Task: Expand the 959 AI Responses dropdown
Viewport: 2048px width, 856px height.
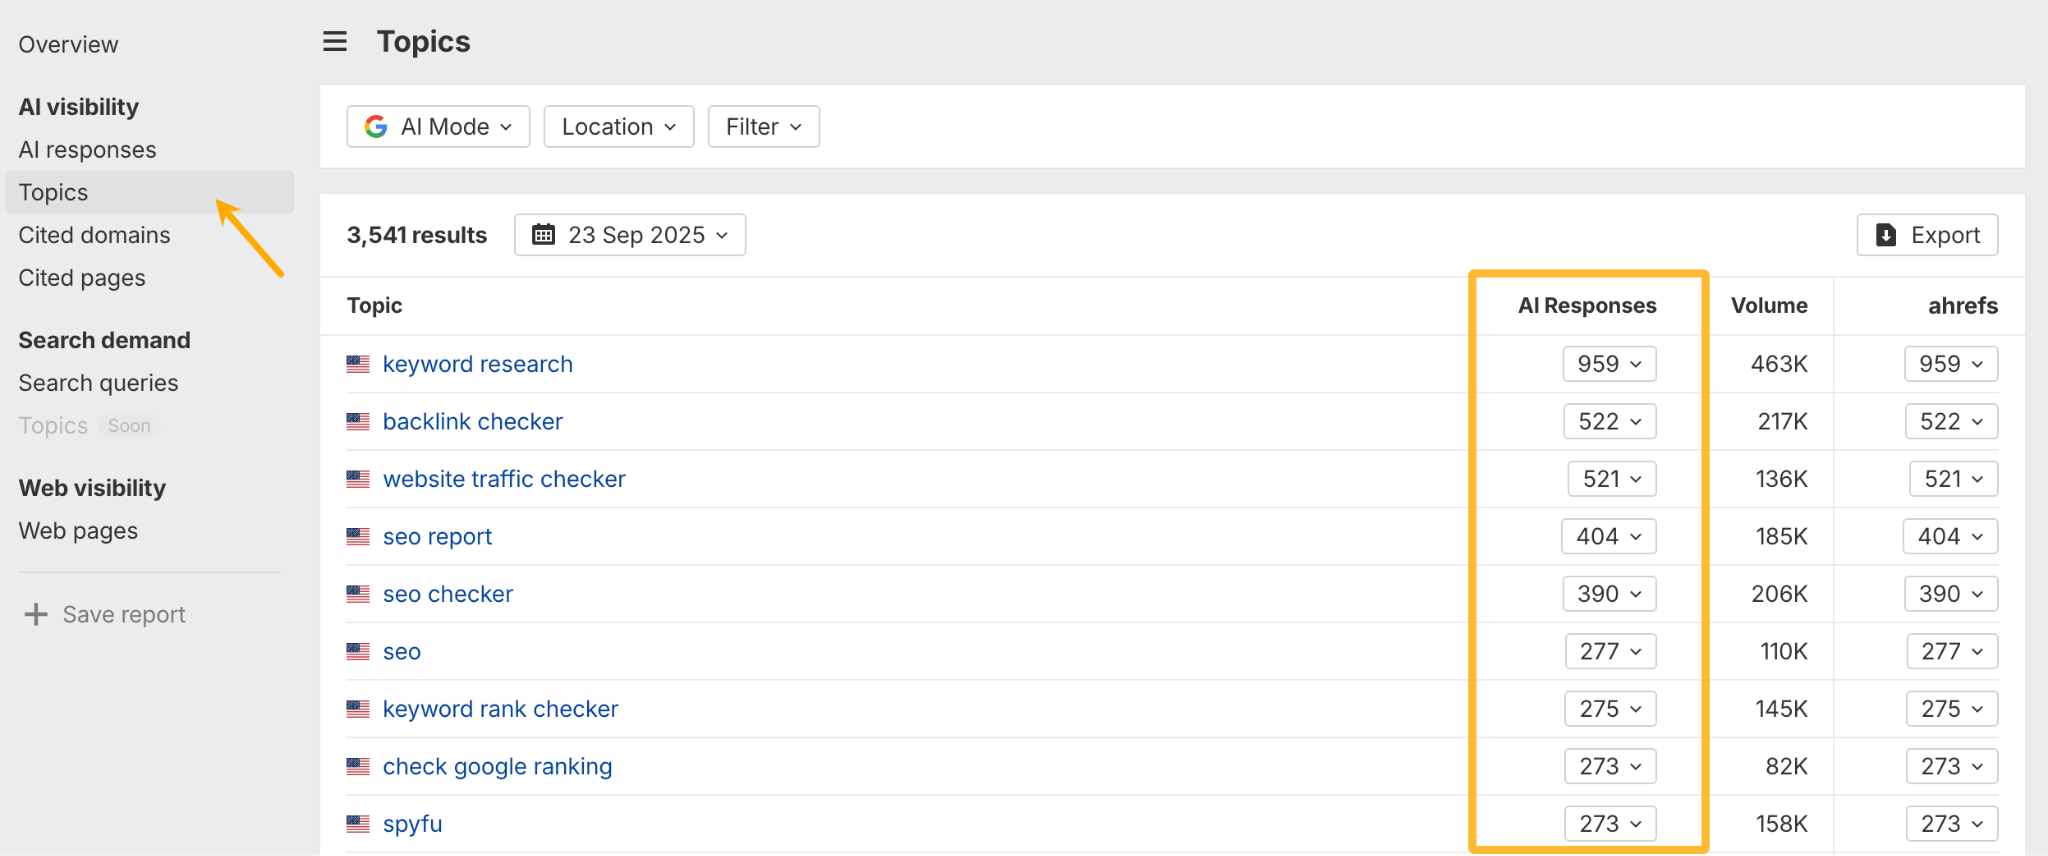Action: 1609,364
